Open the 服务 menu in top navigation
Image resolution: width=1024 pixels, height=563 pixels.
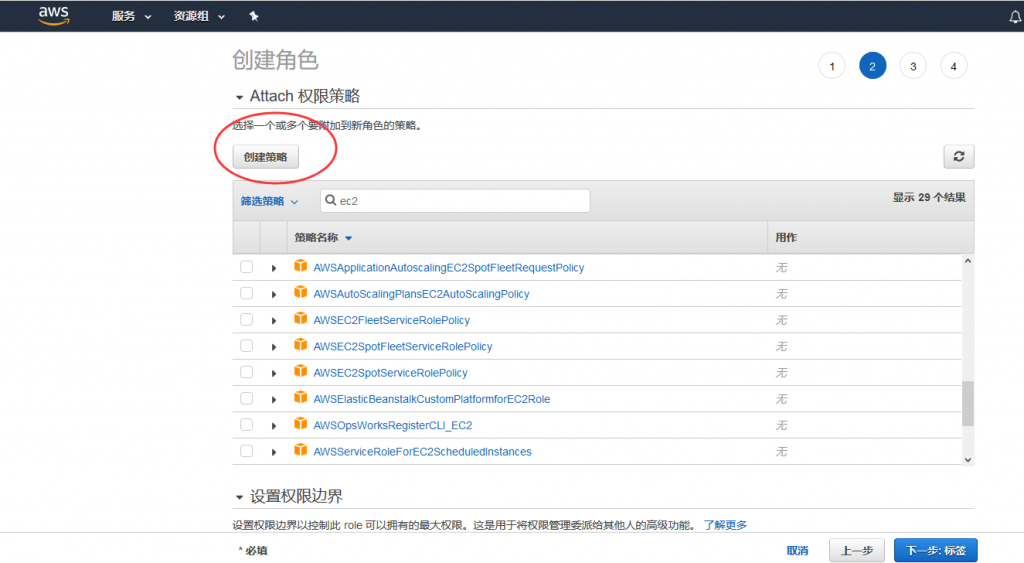pos(131,16)
